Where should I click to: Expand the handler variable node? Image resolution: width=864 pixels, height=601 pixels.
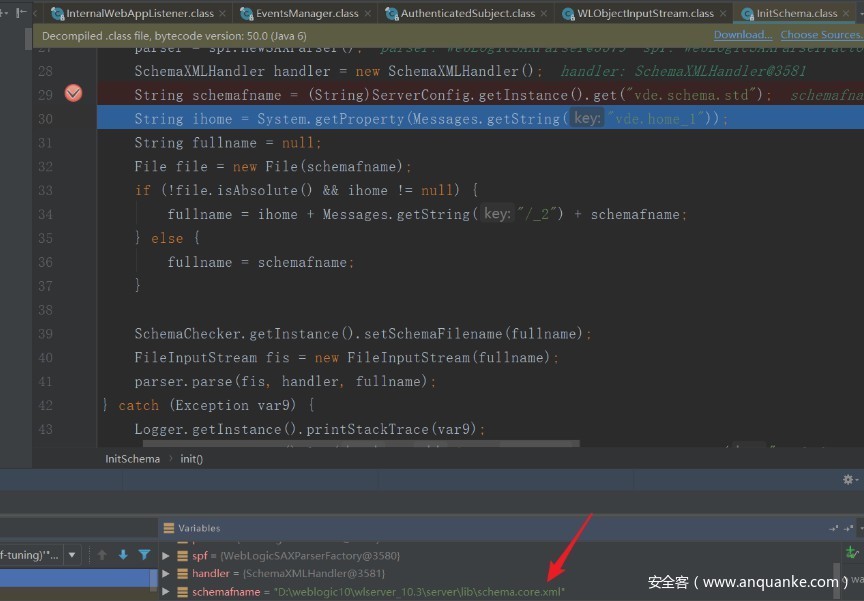pos(166,574)
